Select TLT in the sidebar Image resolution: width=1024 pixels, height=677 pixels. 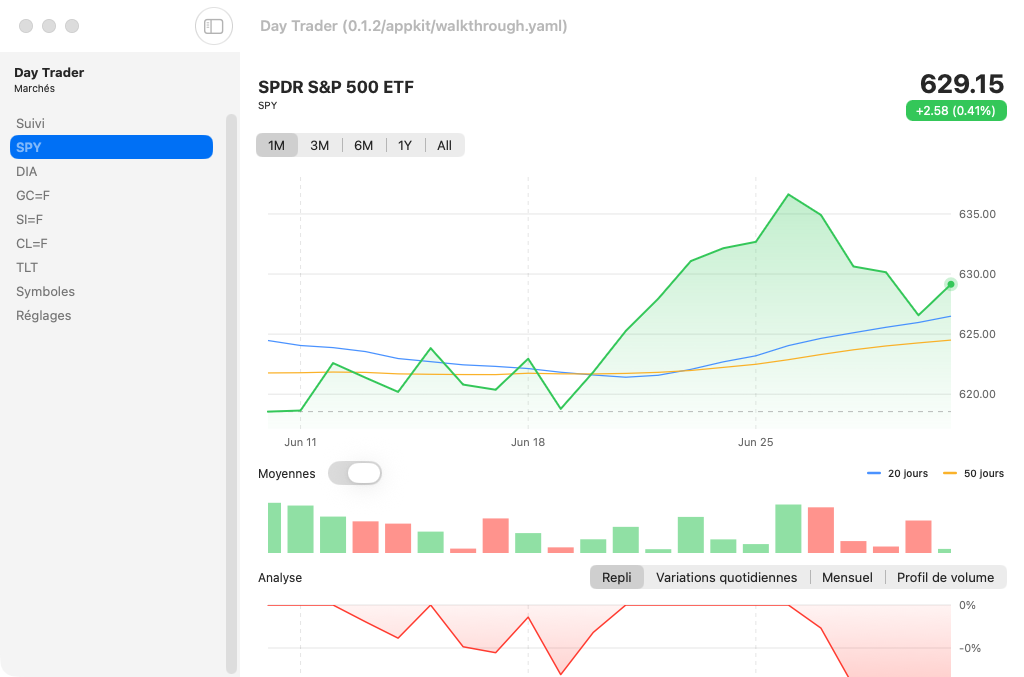pos(111,268)
